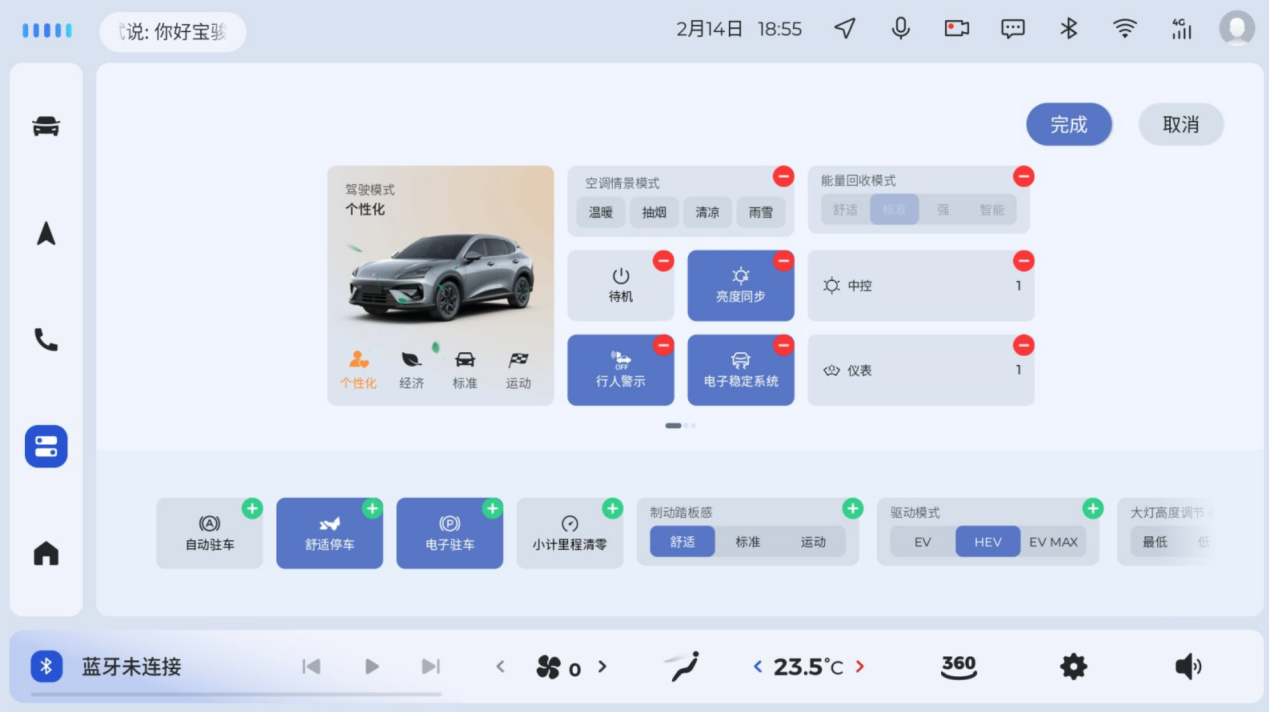This screenshot has height=712, width=1269.
Task: Tap the location arrow status icon
Action: 845,29
